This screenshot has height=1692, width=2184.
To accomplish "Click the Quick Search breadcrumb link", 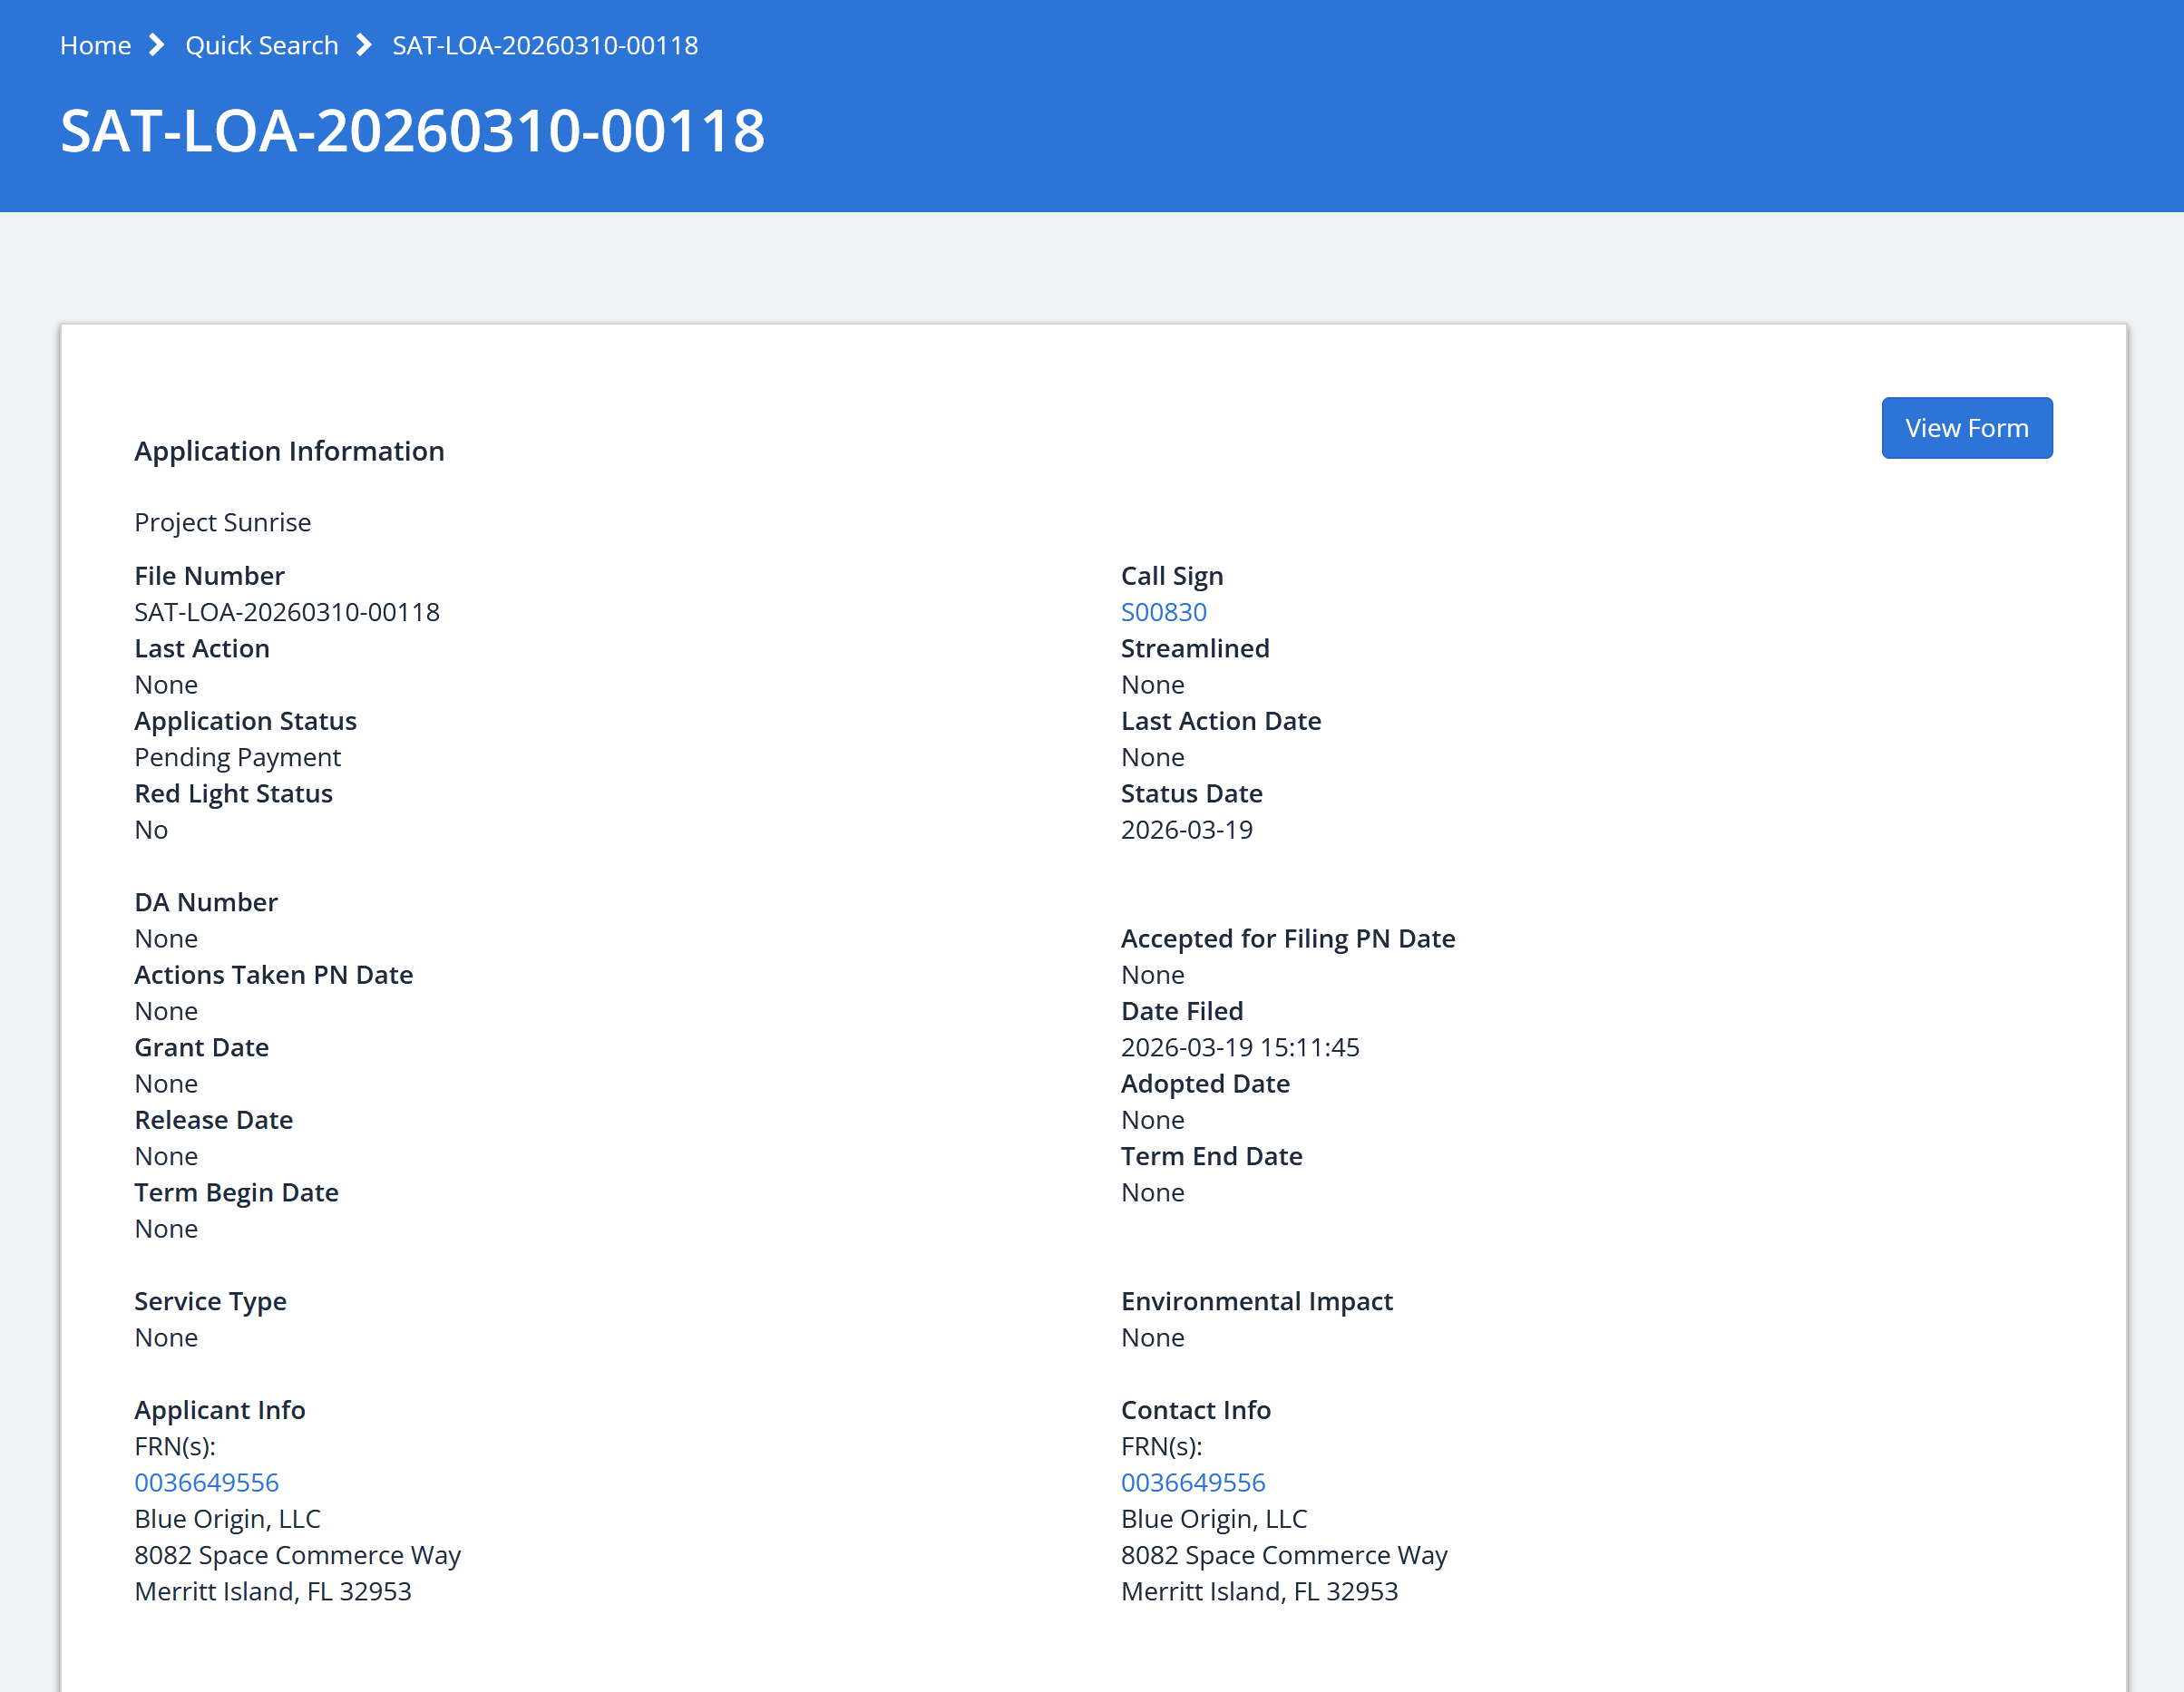I will point(261,46).
